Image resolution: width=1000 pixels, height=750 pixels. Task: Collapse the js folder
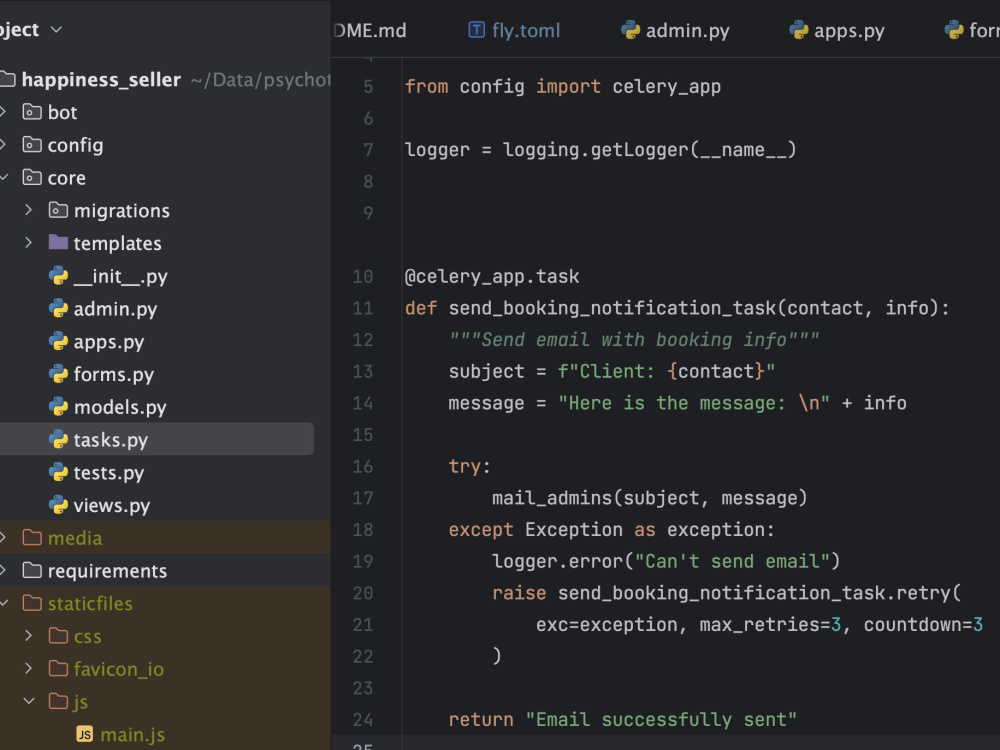click(28, 701)
